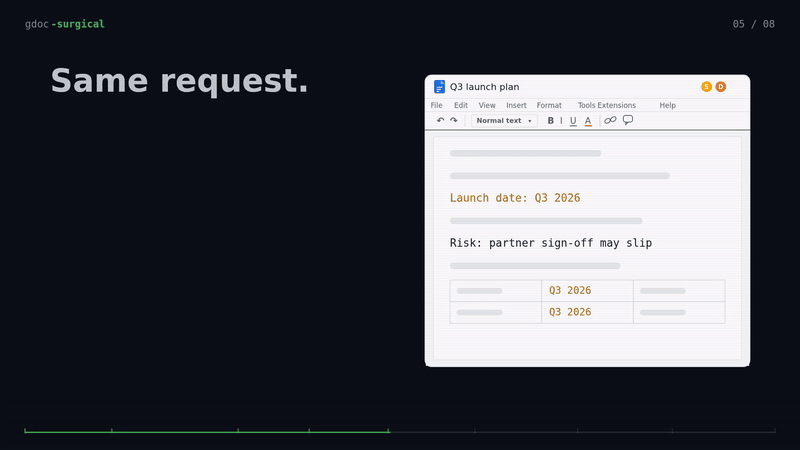Open the Help menu
The width and height of the screenshot is (800, 450).
(x=667, y=105)
